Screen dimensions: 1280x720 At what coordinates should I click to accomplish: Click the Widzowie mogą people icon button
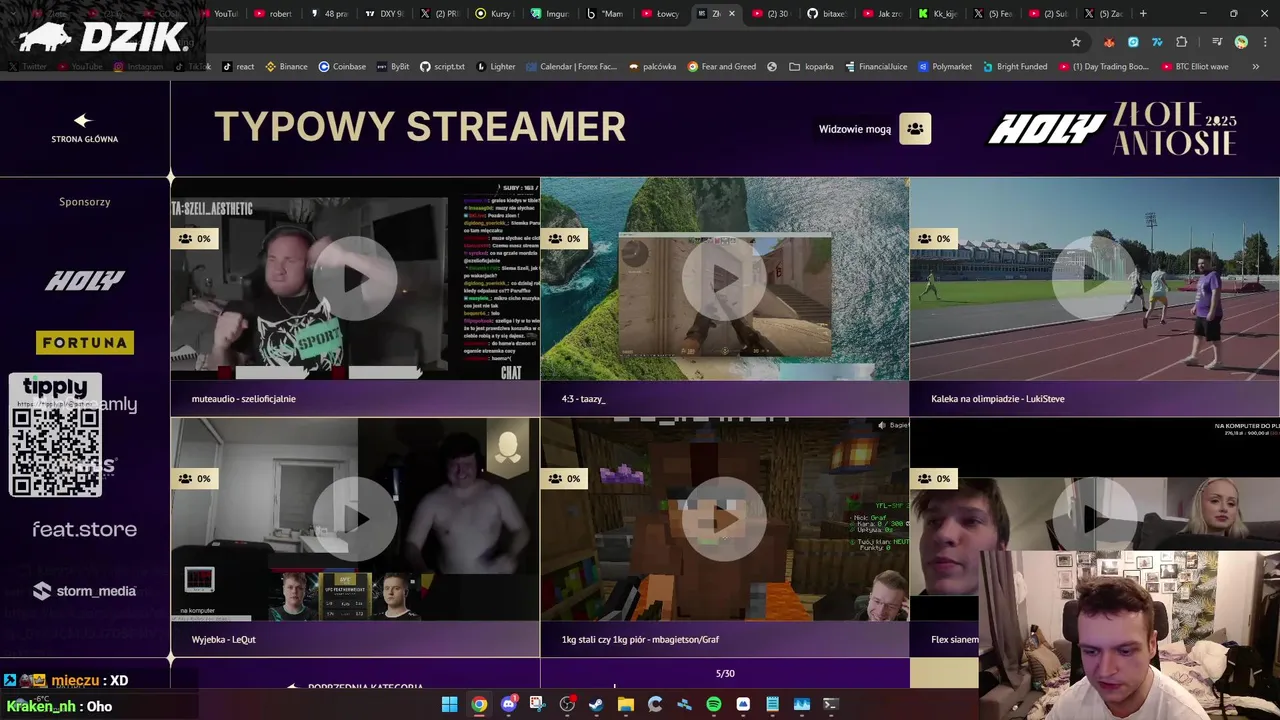coord(915,129)
